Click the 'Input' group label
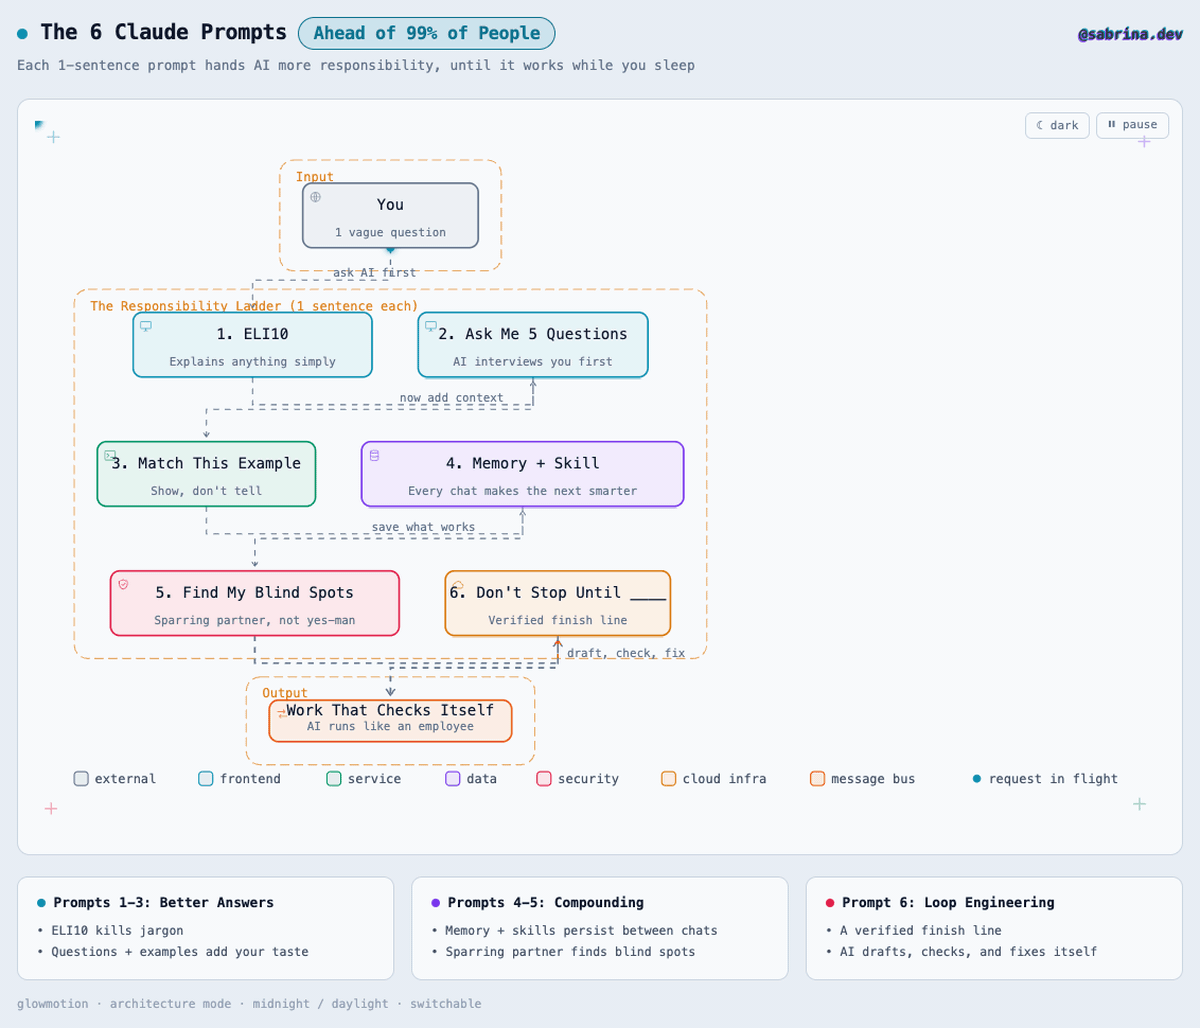This screenshot has width=1200, height=1028. [315, 177]
